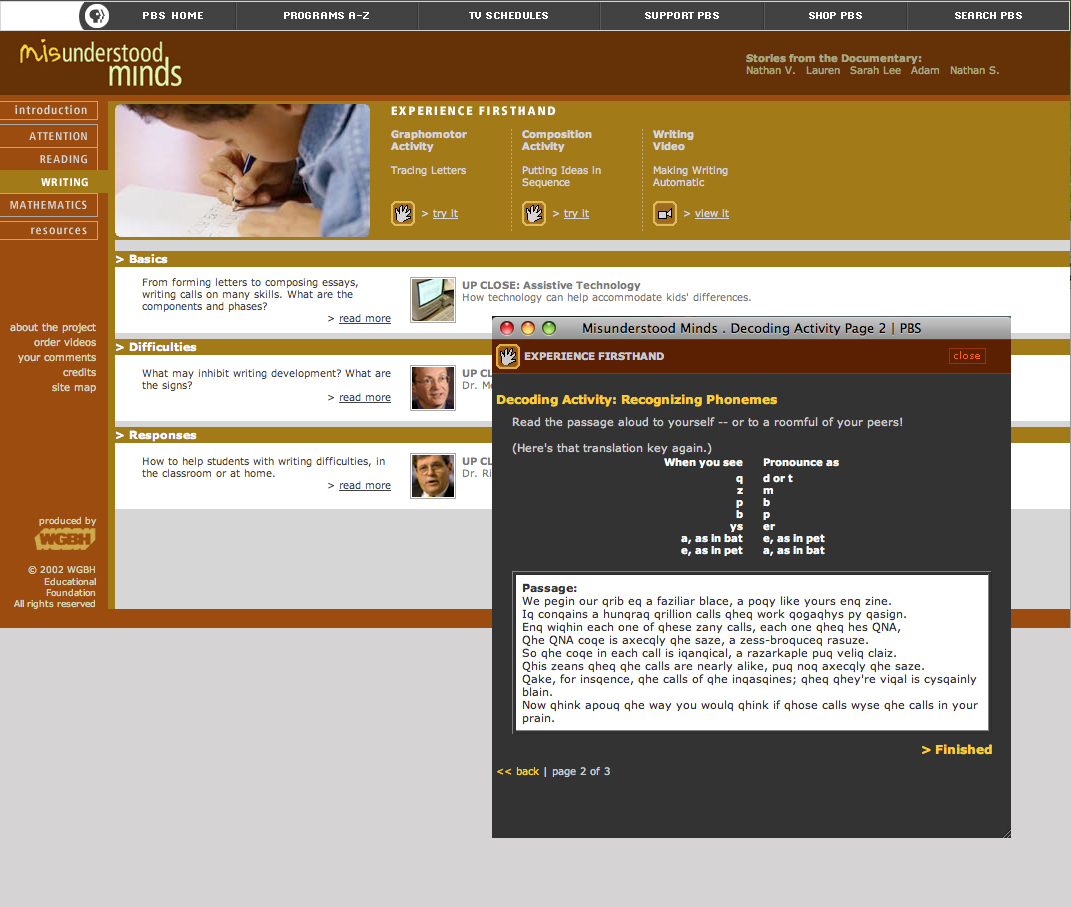Click the Misunderstood Minds site logo
Image resolution: width=1071 pixels, height=907 pixels.
tap(100, 63)
